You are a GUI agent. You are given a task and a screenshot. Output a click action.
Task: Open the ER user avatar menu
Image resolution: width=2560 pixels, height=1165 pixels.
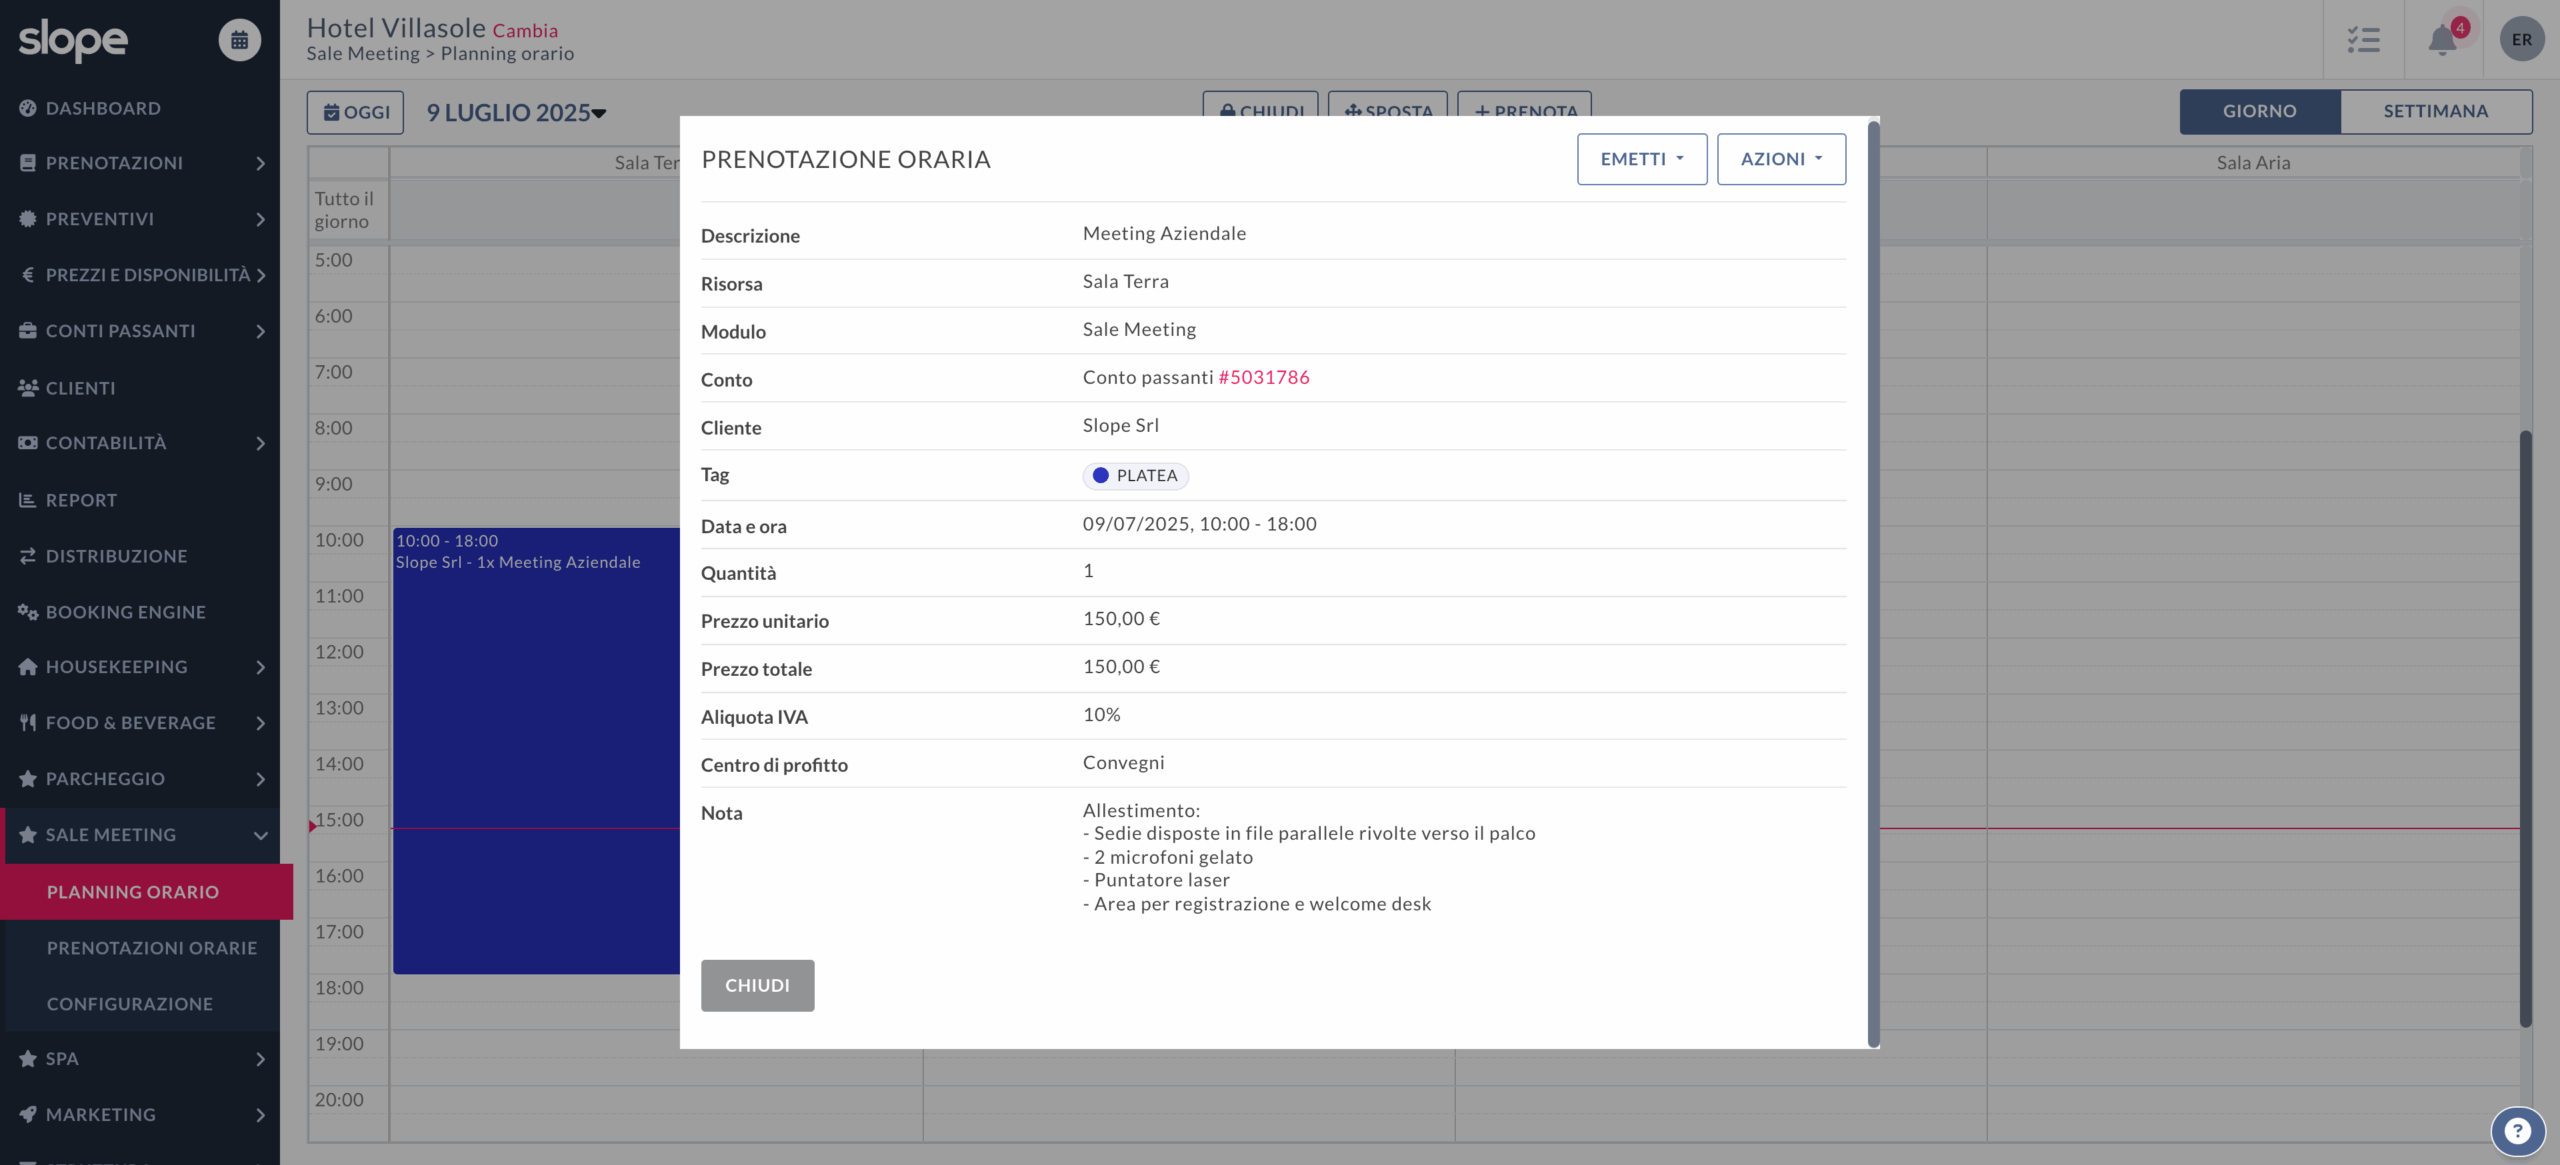point(2522,40)
